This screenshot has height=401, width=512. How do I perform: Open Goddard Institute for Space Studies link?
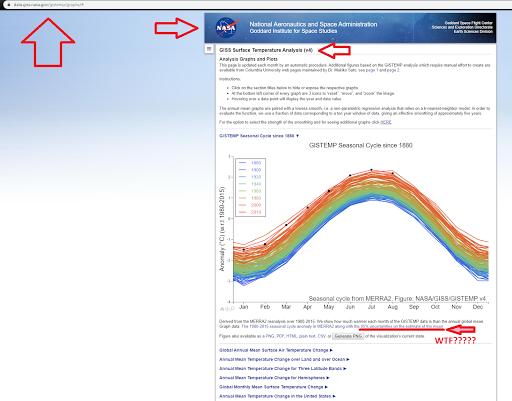[293, 31]
